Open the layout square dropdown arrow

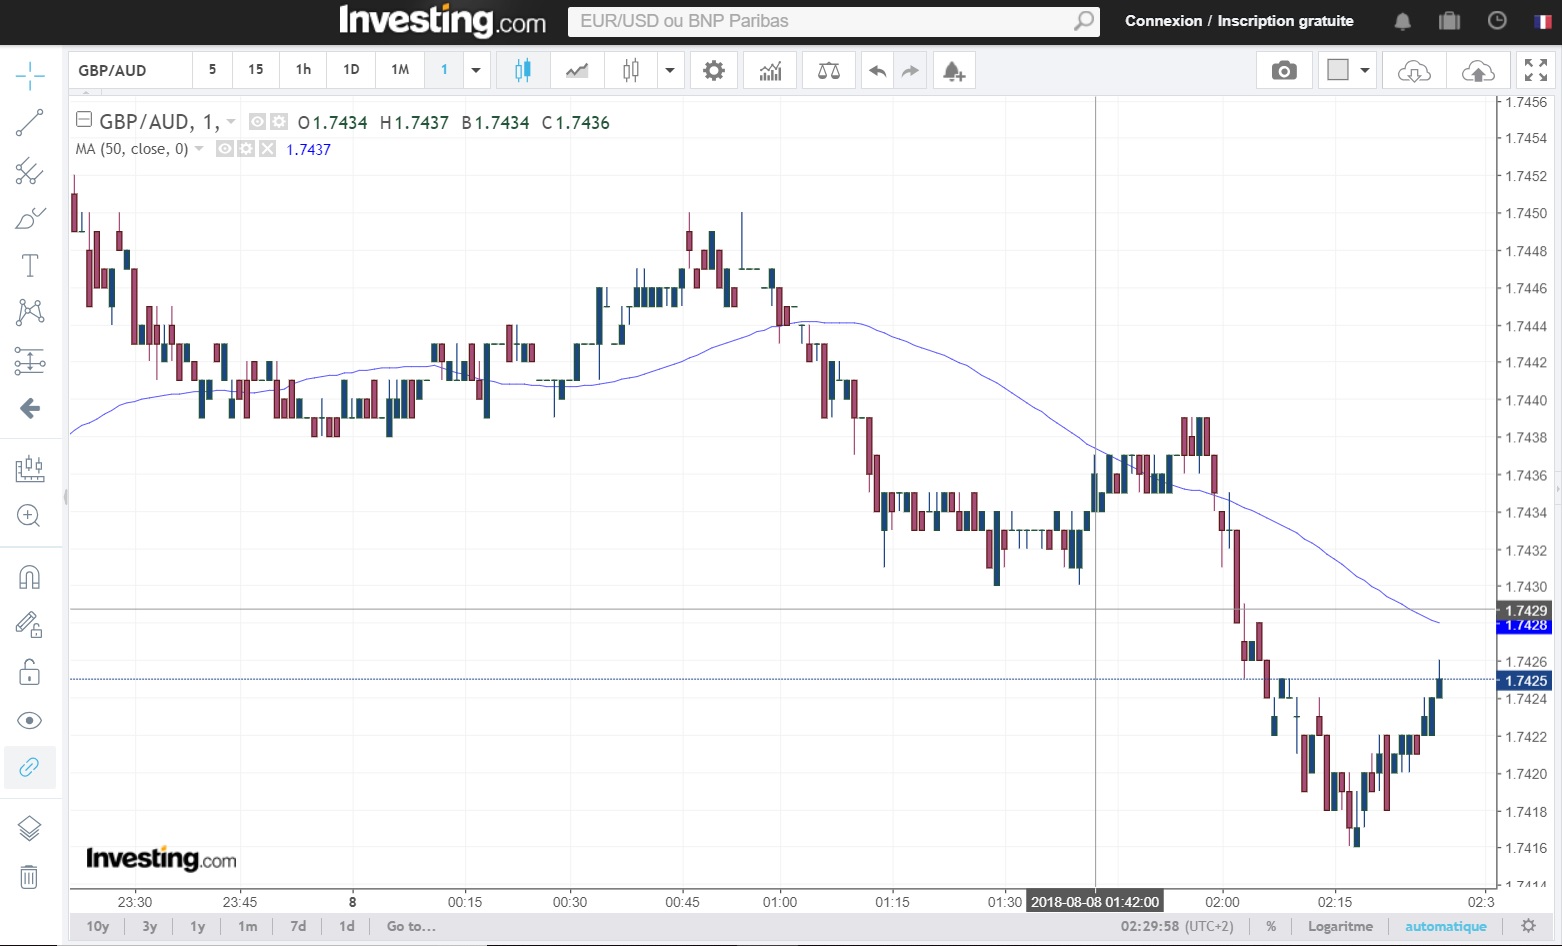click(1364, 70)
